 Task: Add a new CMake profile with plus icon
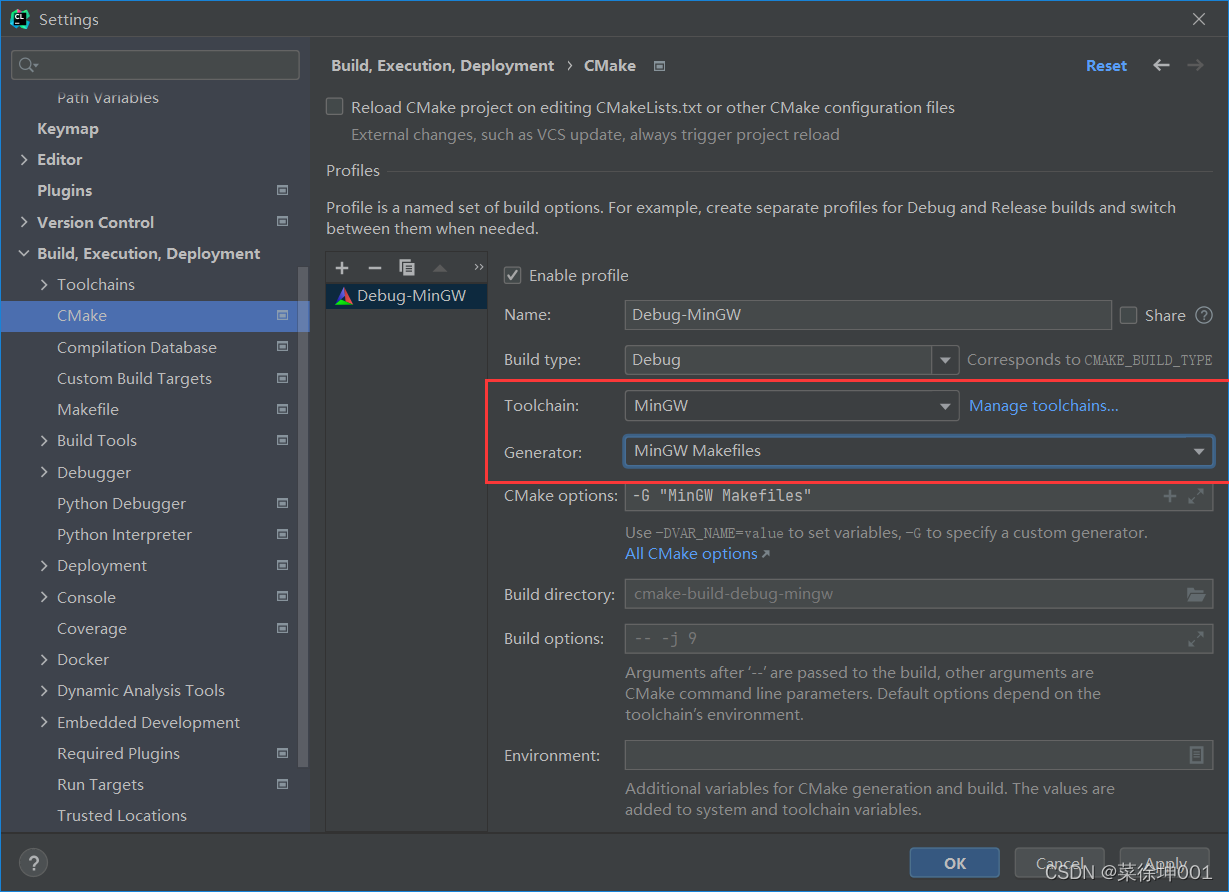342,267
